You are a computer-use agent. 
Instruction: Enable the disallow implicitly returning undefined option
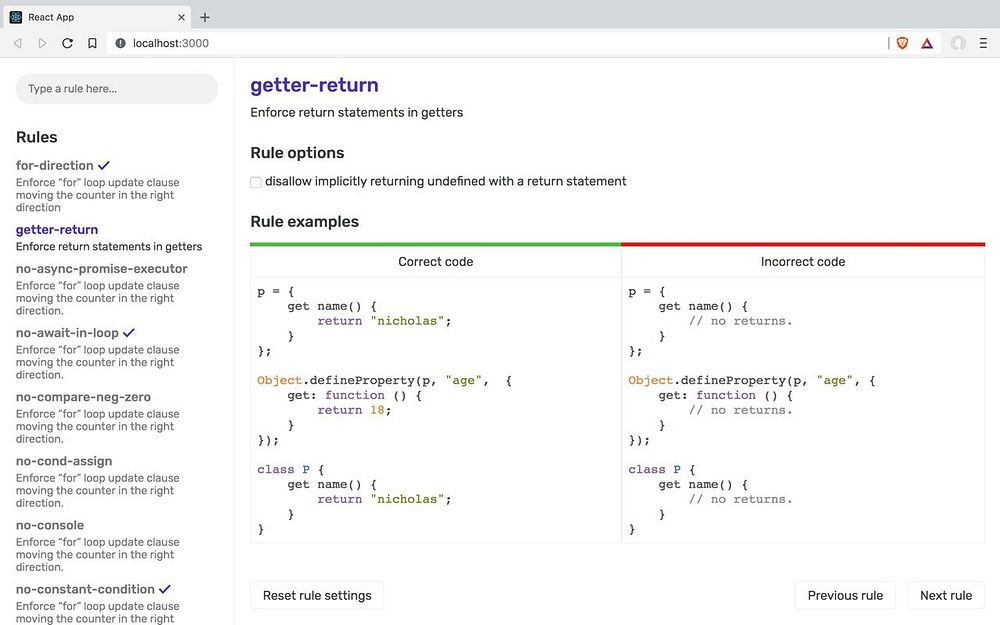(256, 182)
